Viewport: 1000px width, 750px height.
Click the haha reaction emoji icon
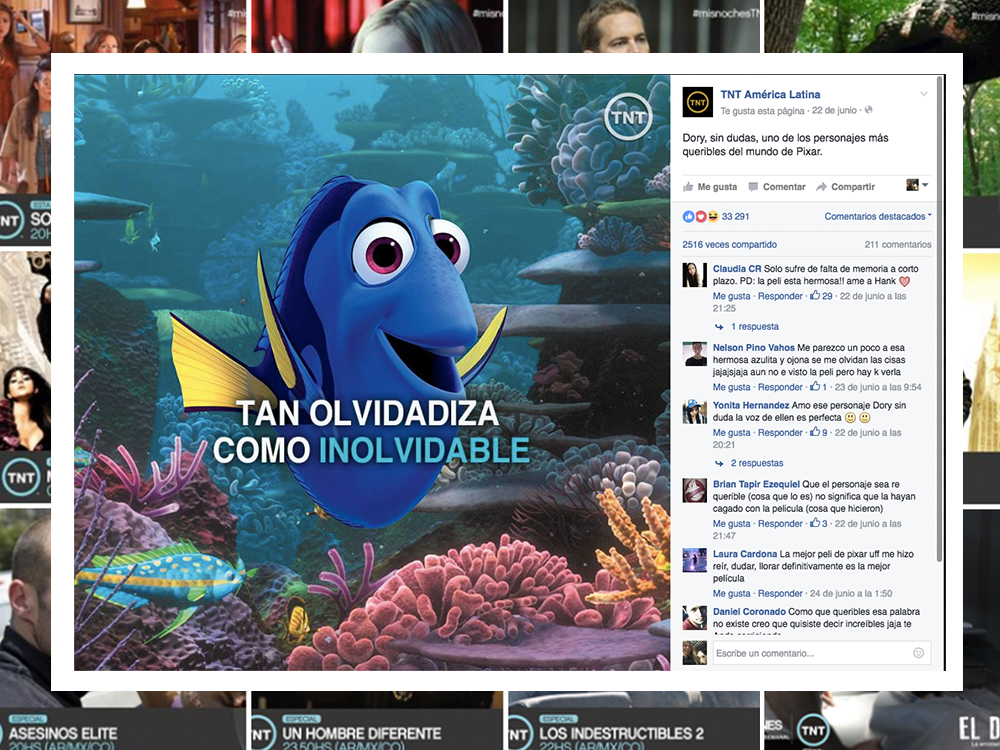point(712,217)
